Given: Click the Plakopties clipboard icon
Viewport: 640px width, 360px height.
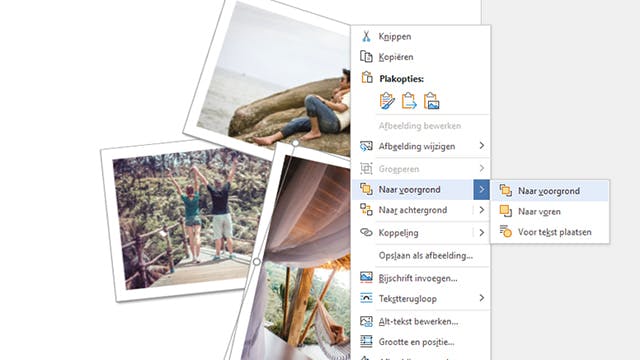Looking at the screenshot, I should point(367,77).
